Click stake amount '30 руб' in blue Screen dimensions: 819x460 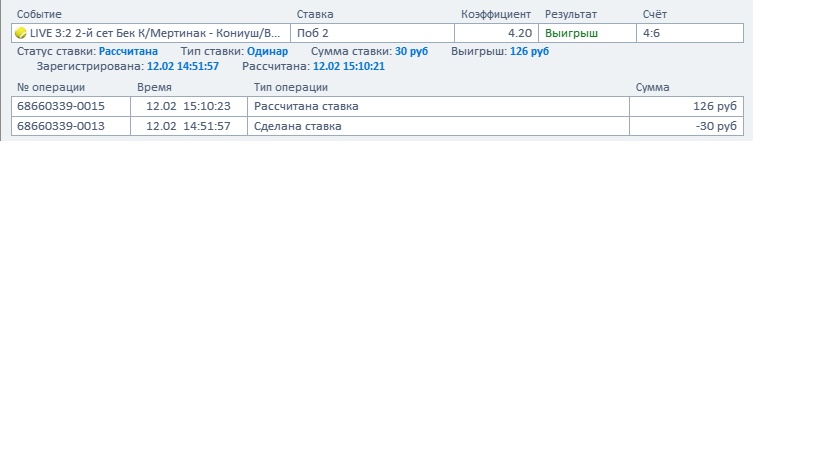411,51
